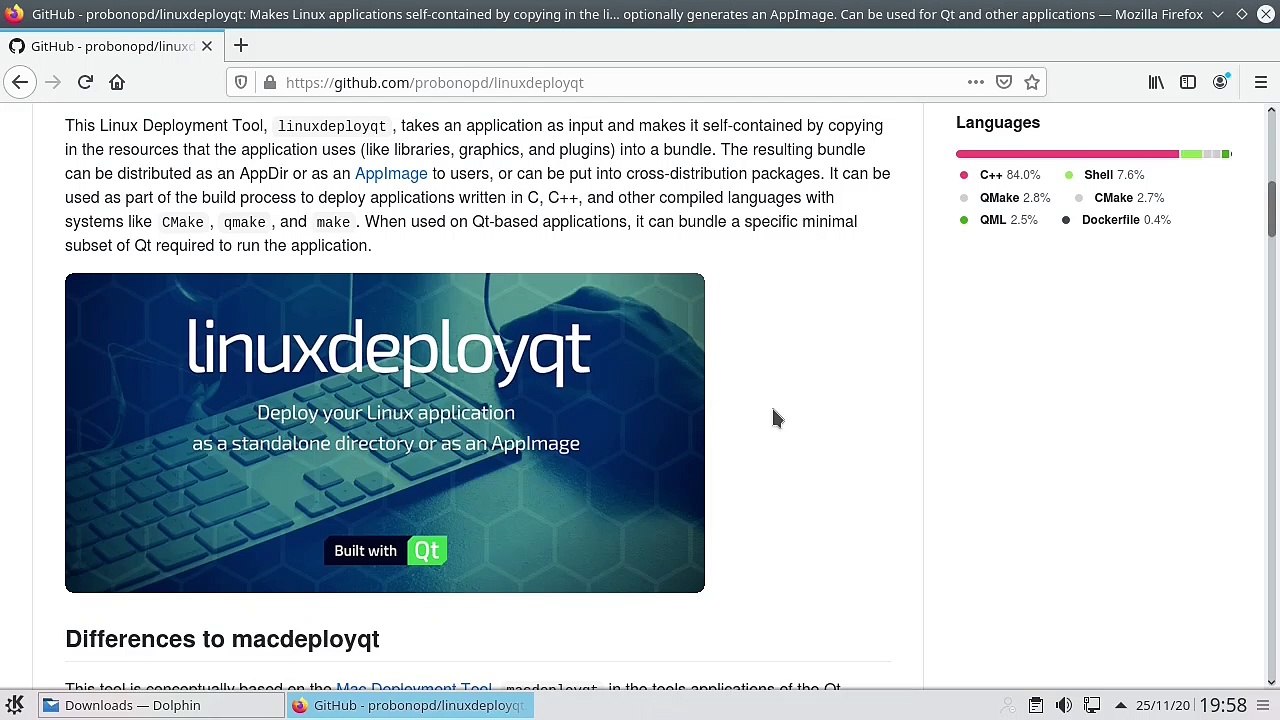The width and height of the screenshot is (1280, 720).
Task: Save page to Pocket
Action: 1004,82
